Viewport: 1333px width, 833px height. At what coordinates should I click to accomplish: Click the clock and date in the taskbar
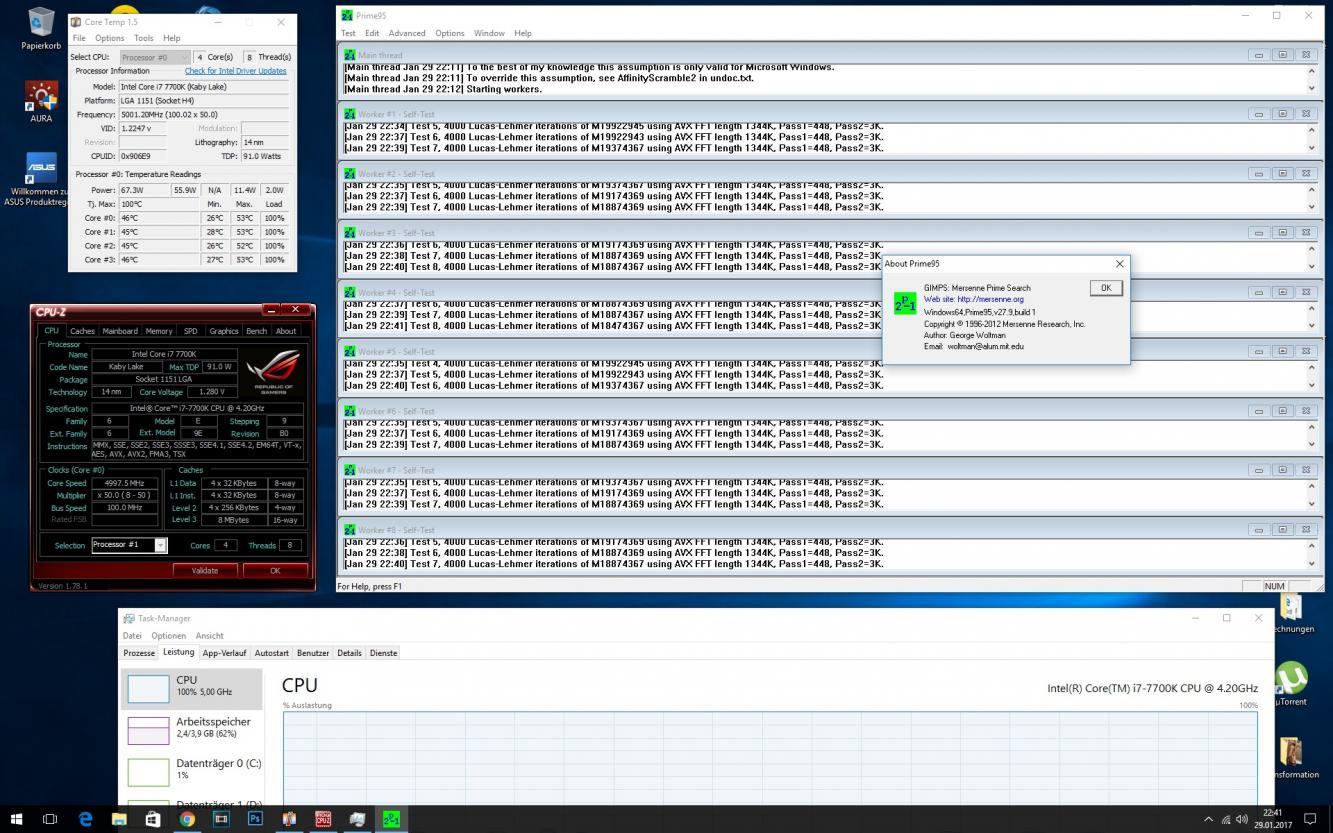click(x=1273, y=819)
